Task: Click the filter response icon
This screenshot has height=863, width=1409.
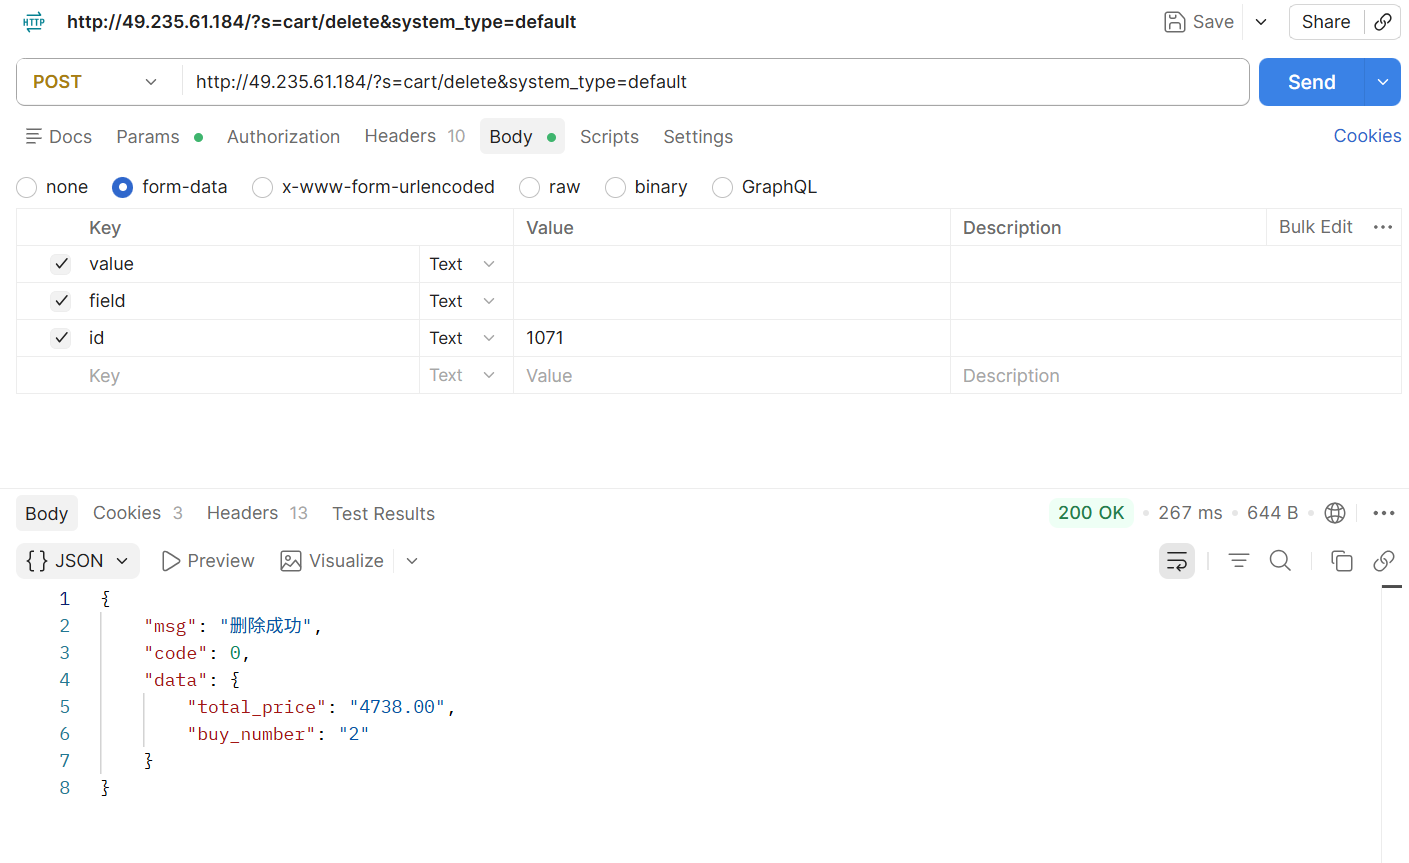Action: 1239,561
